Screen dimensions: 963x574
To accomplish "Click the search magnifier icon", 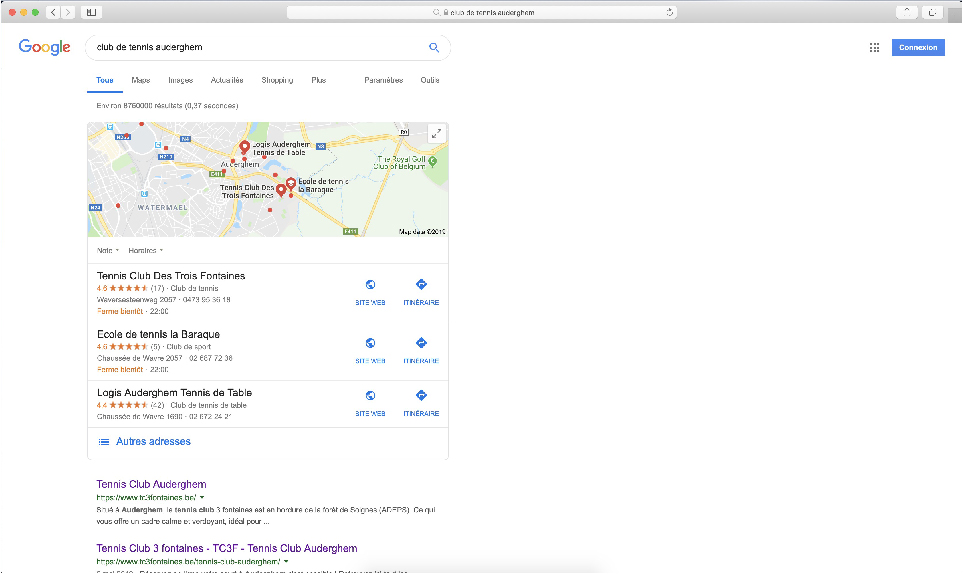I will 434,47.
